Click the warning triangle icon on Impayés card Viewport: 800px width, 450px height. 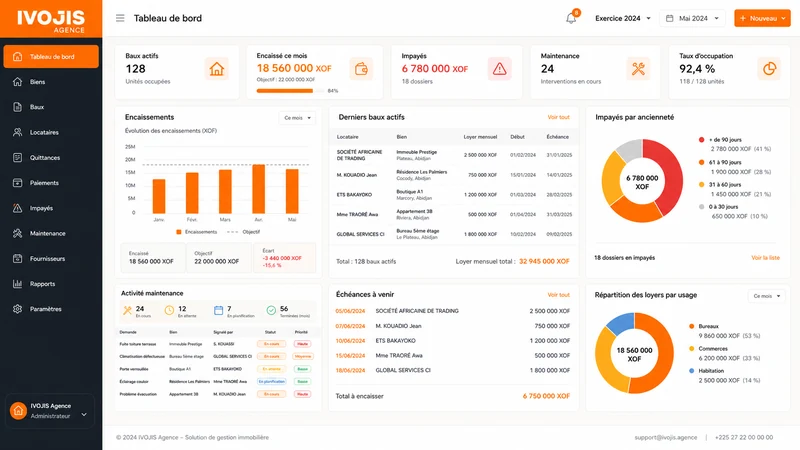pyautogui.click(x=499, y=69)
